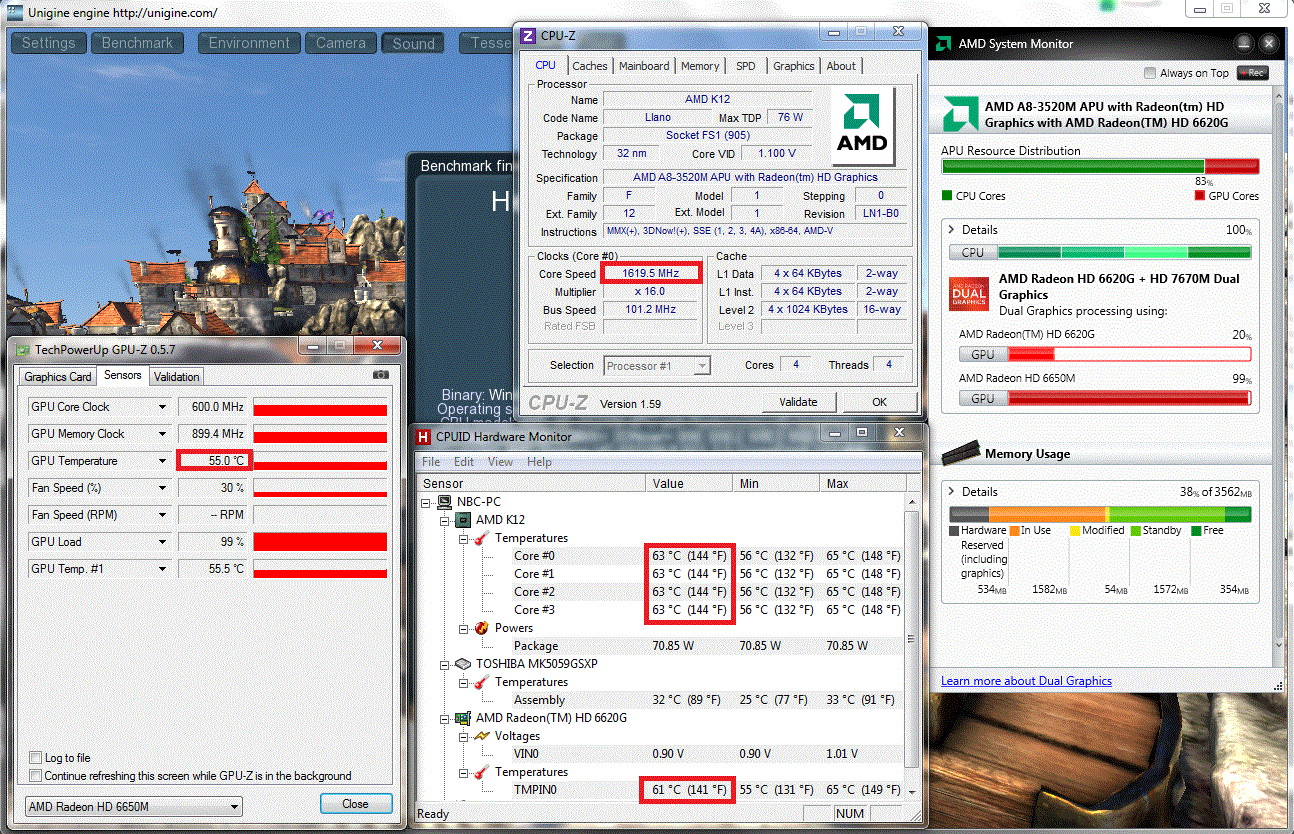
Task: Click AMD logo in System Monitor title bar
Action: coord(943,43)
